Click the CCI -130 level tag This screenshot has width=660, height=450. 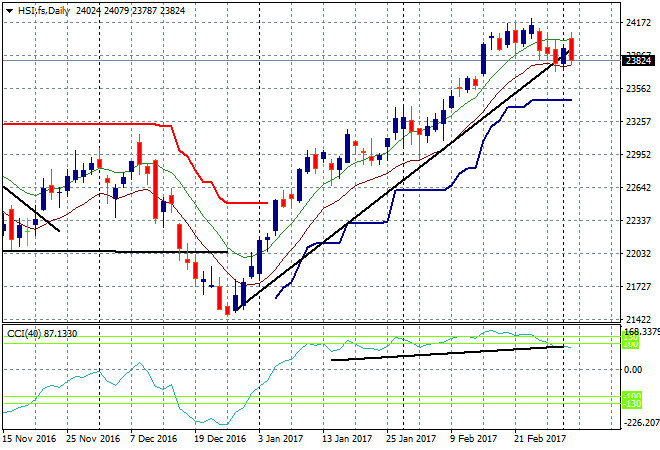631,404
